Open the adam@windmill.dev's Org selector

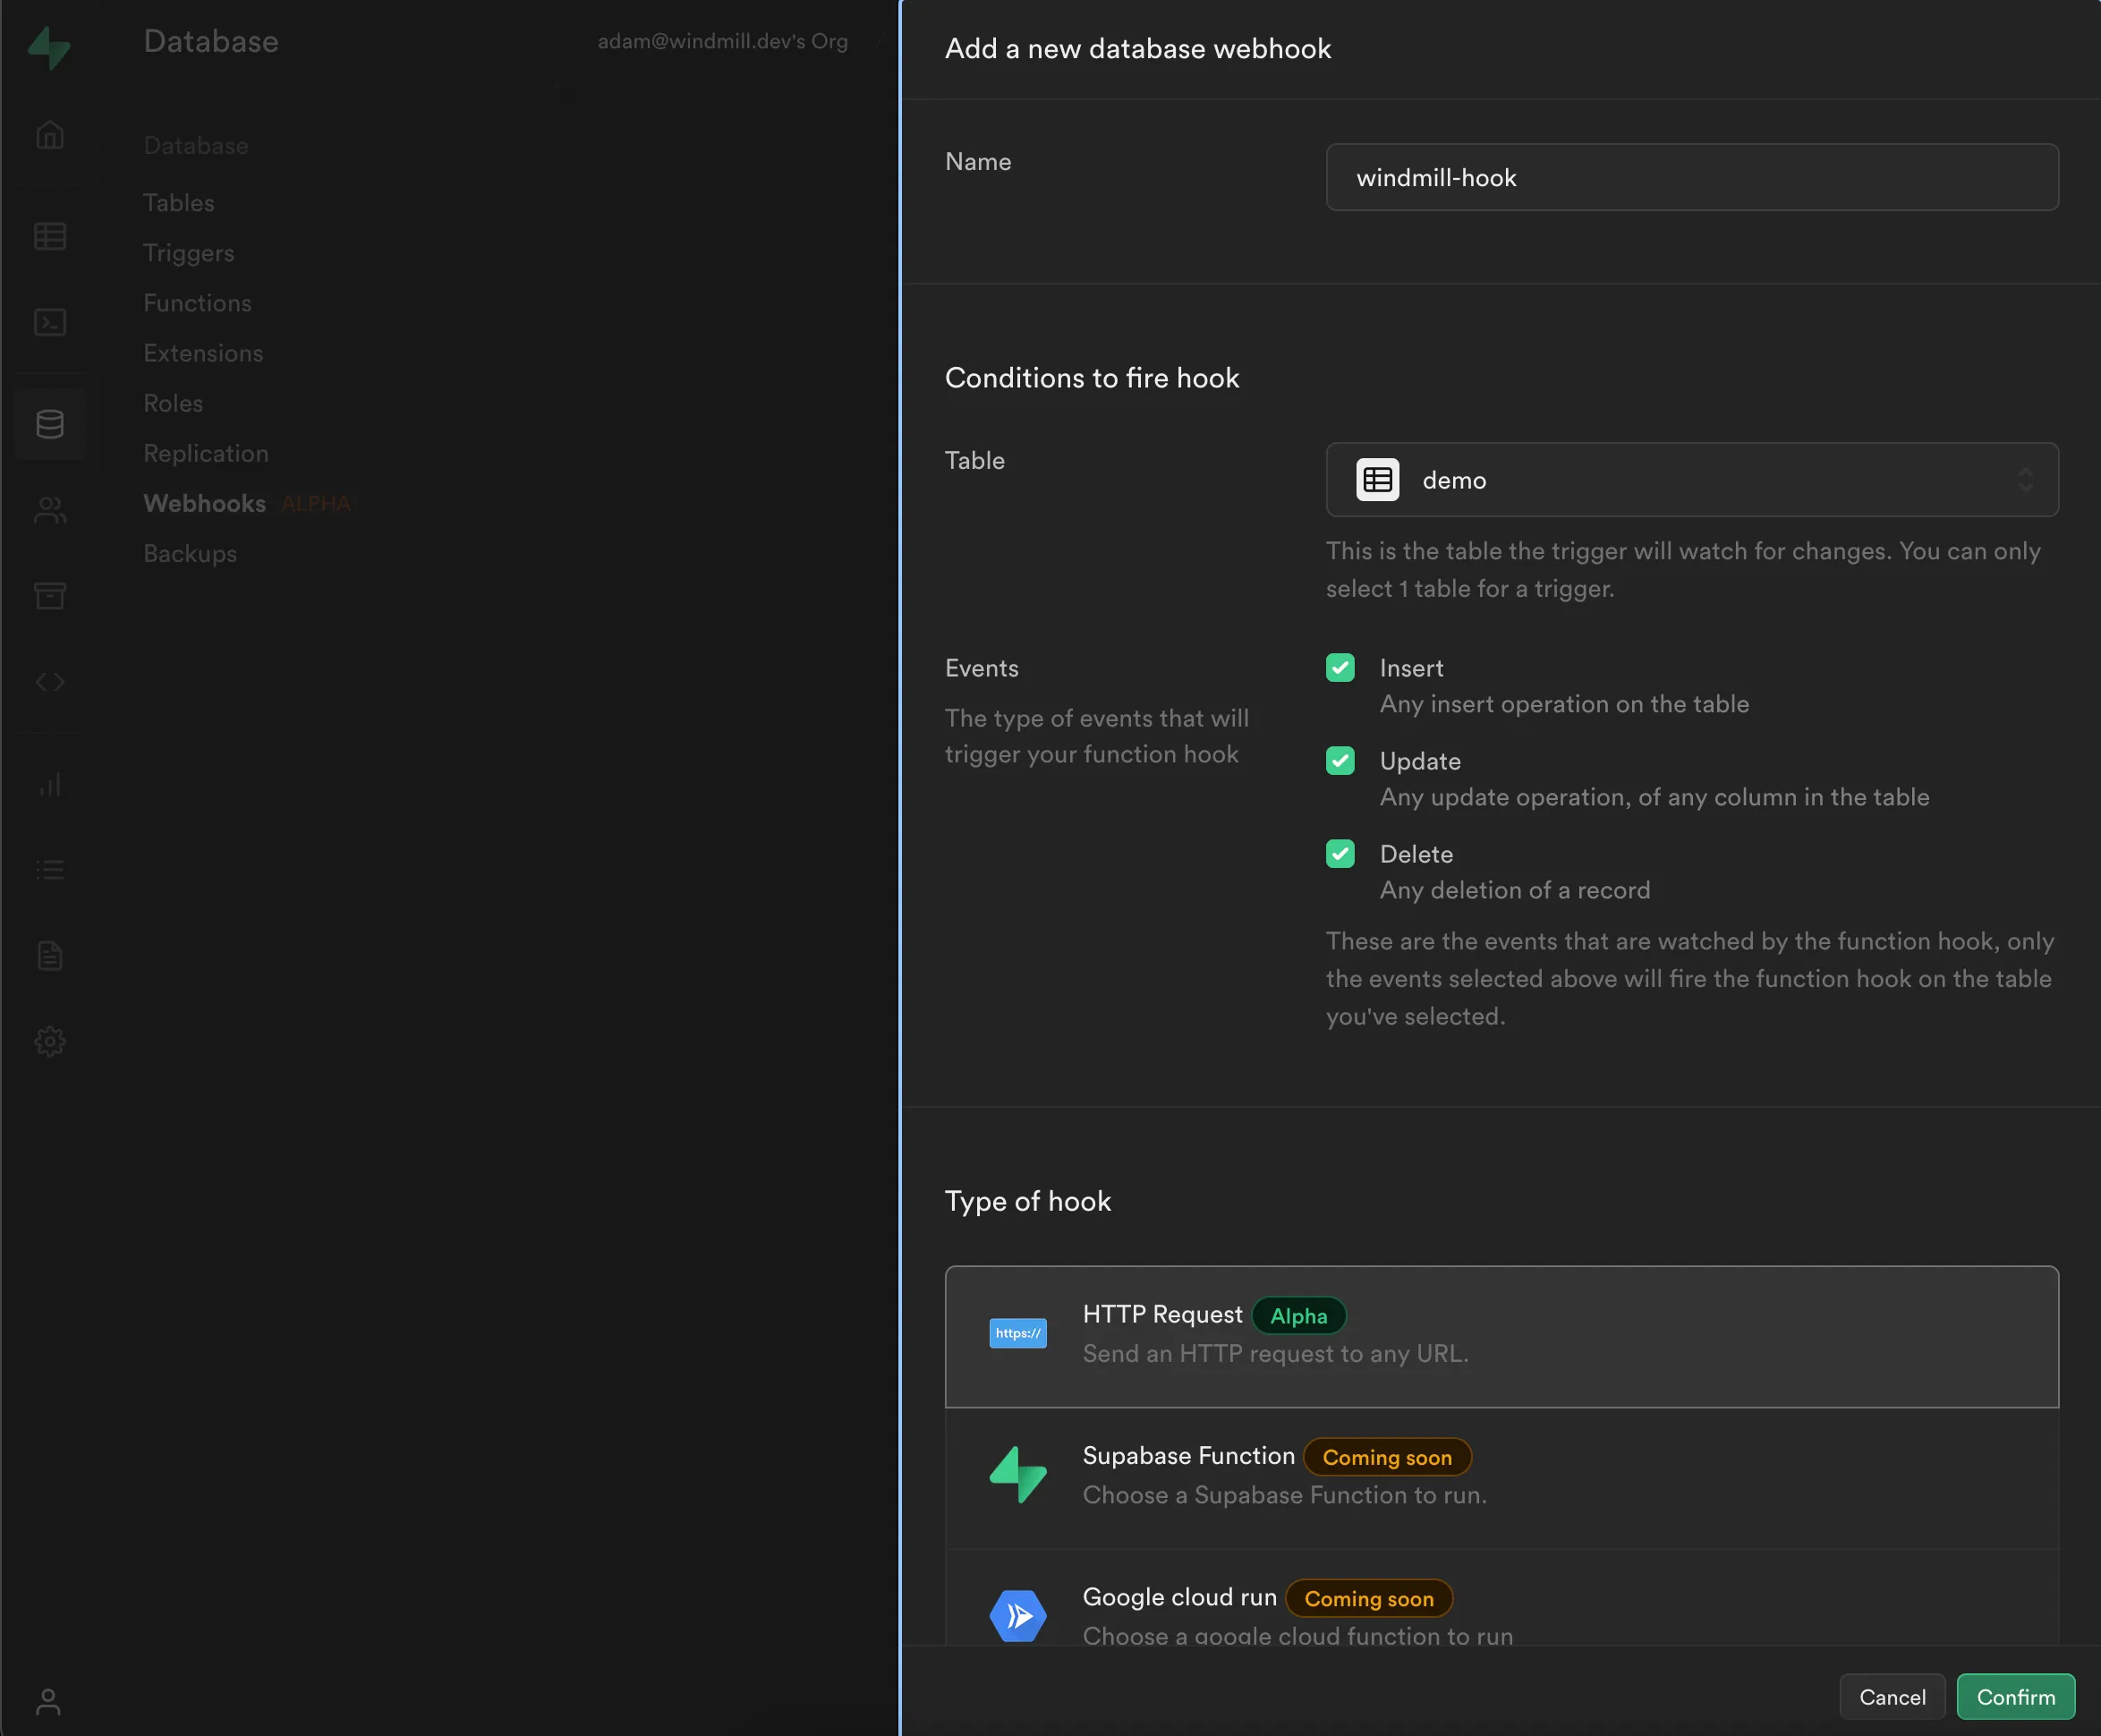pos(722,41)
